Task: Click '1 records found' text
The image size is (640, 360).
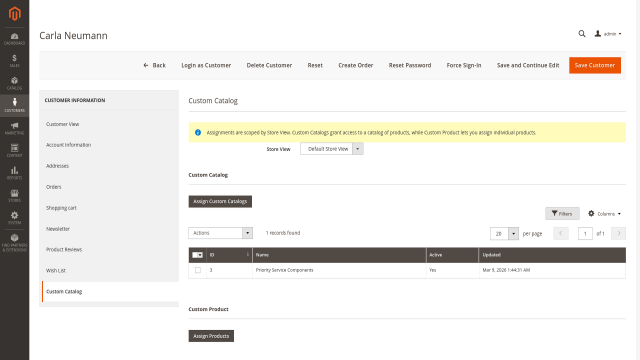Action: tap(283, 233)
